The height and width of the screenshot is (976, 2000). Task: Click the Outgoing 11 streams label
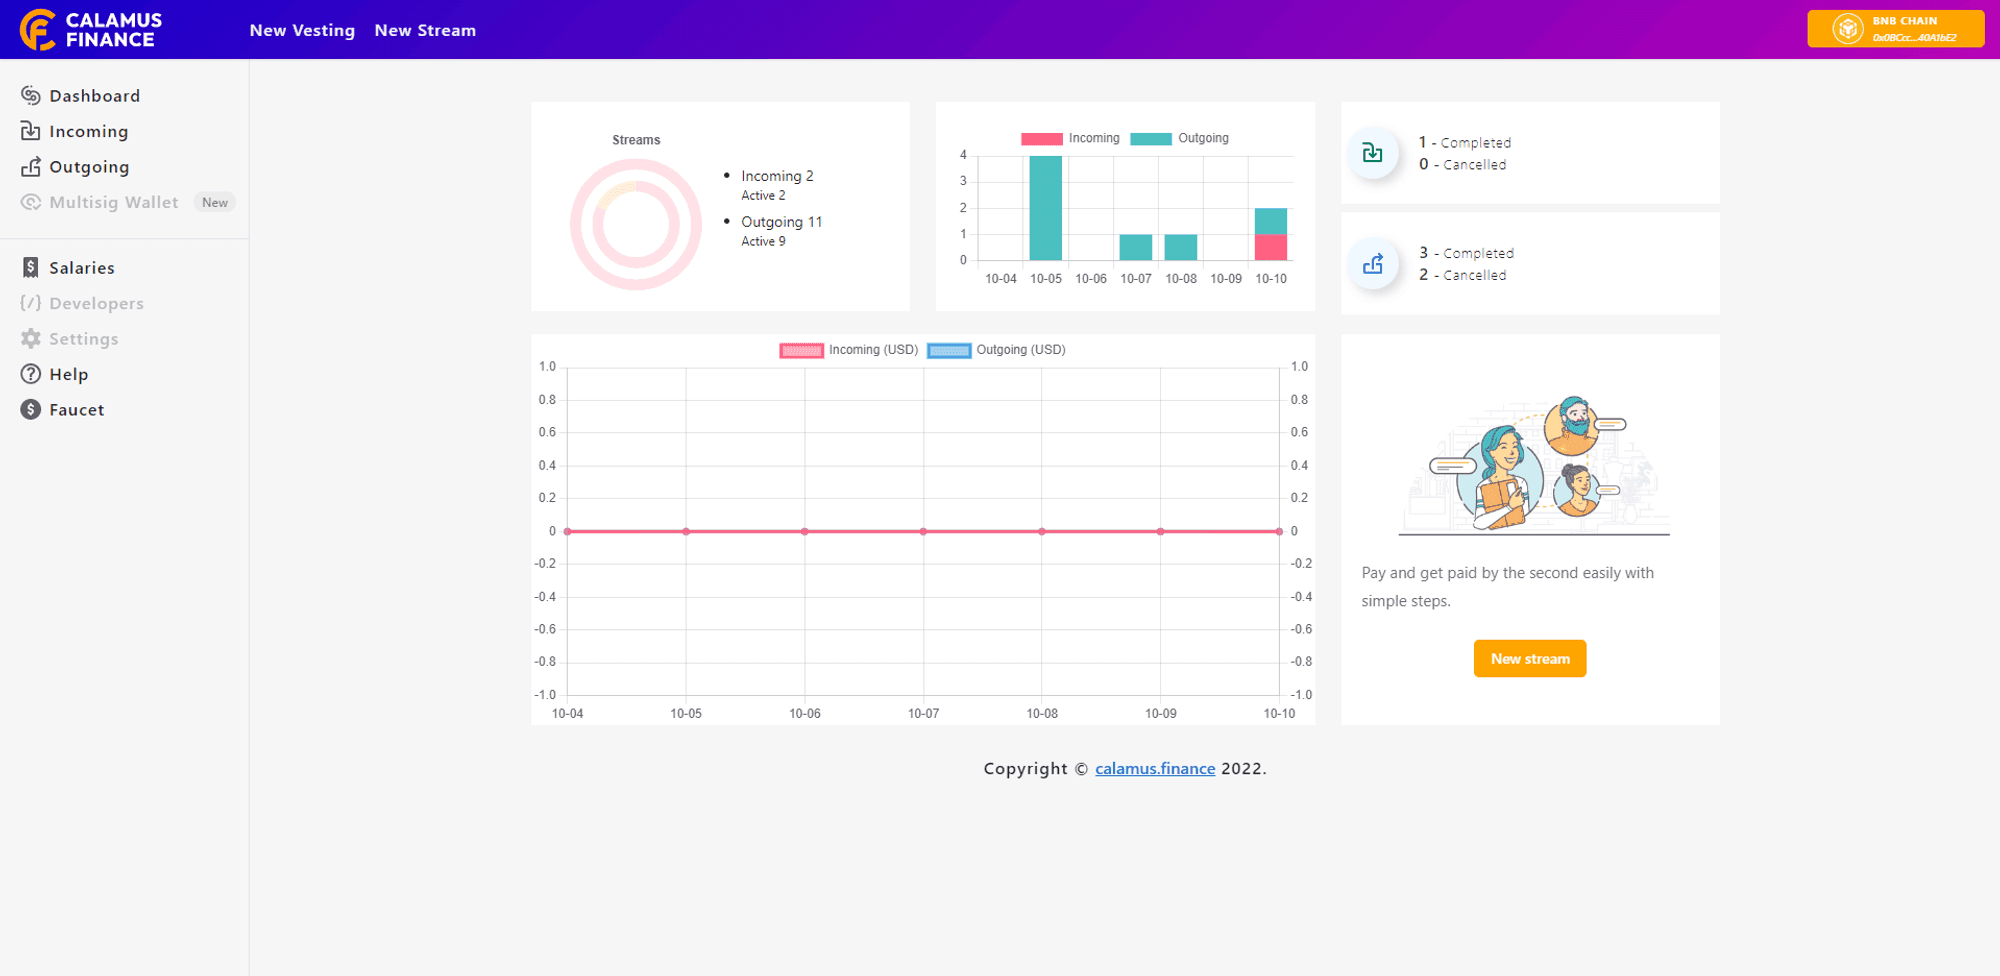[x=781, y=222]
